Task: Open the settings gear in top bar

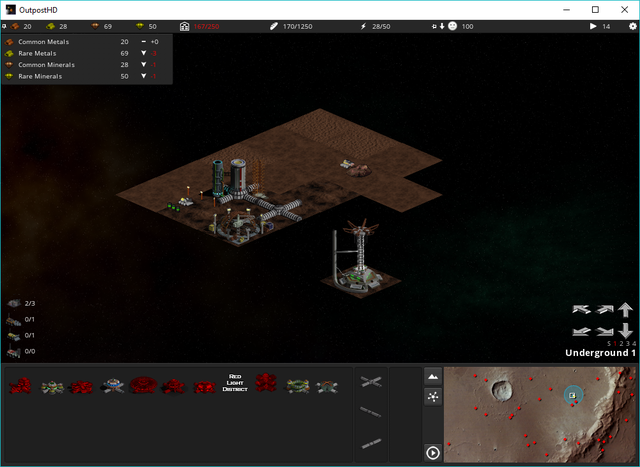Action: (632, 26)
